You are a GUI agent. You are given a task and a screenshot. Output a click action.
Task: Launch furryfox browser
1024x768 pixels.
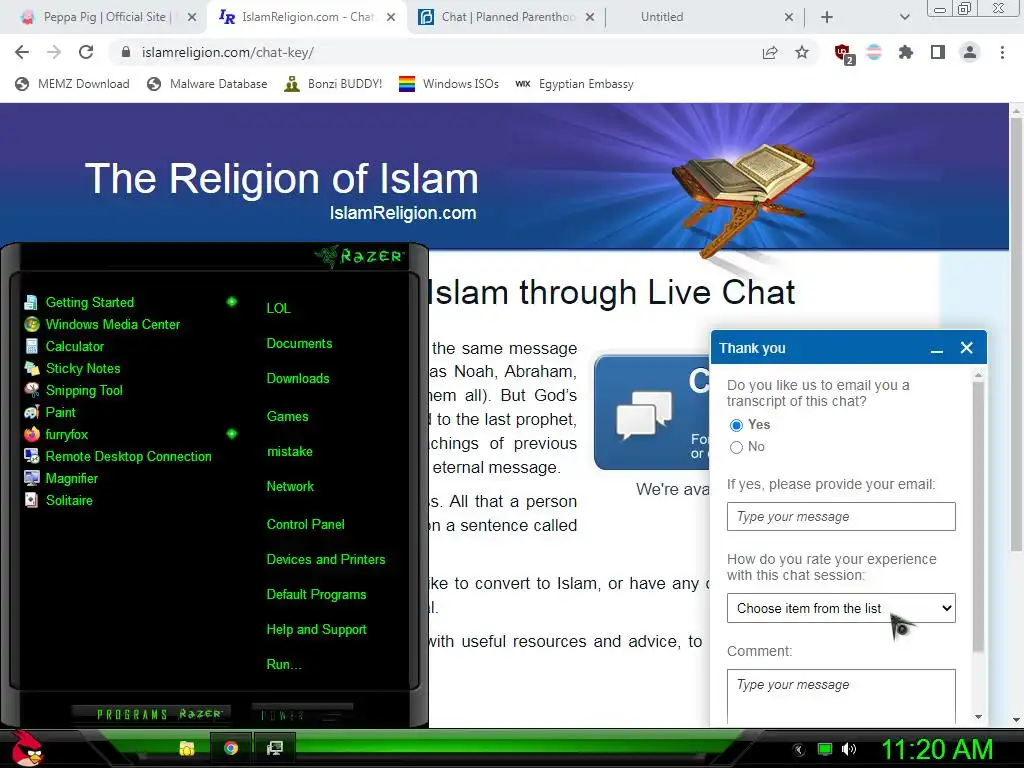click(x=56, y=434)
